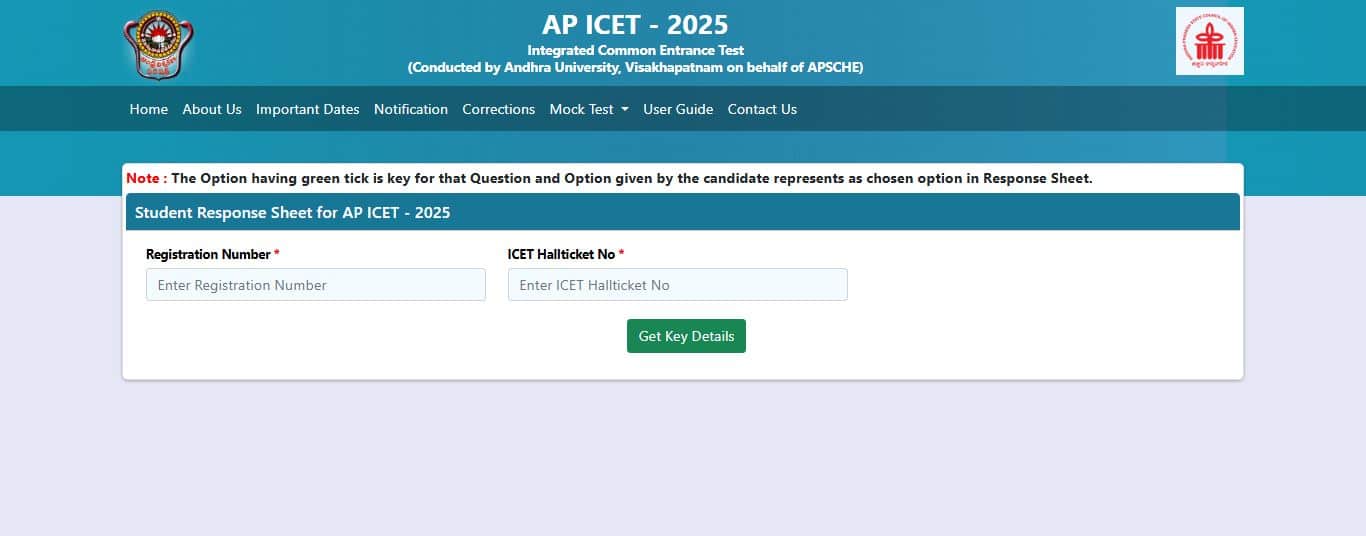This screenshot has height=536, width=1366.
Task: Click the Student Response Sheet panel header
Action: click(683, 212)
